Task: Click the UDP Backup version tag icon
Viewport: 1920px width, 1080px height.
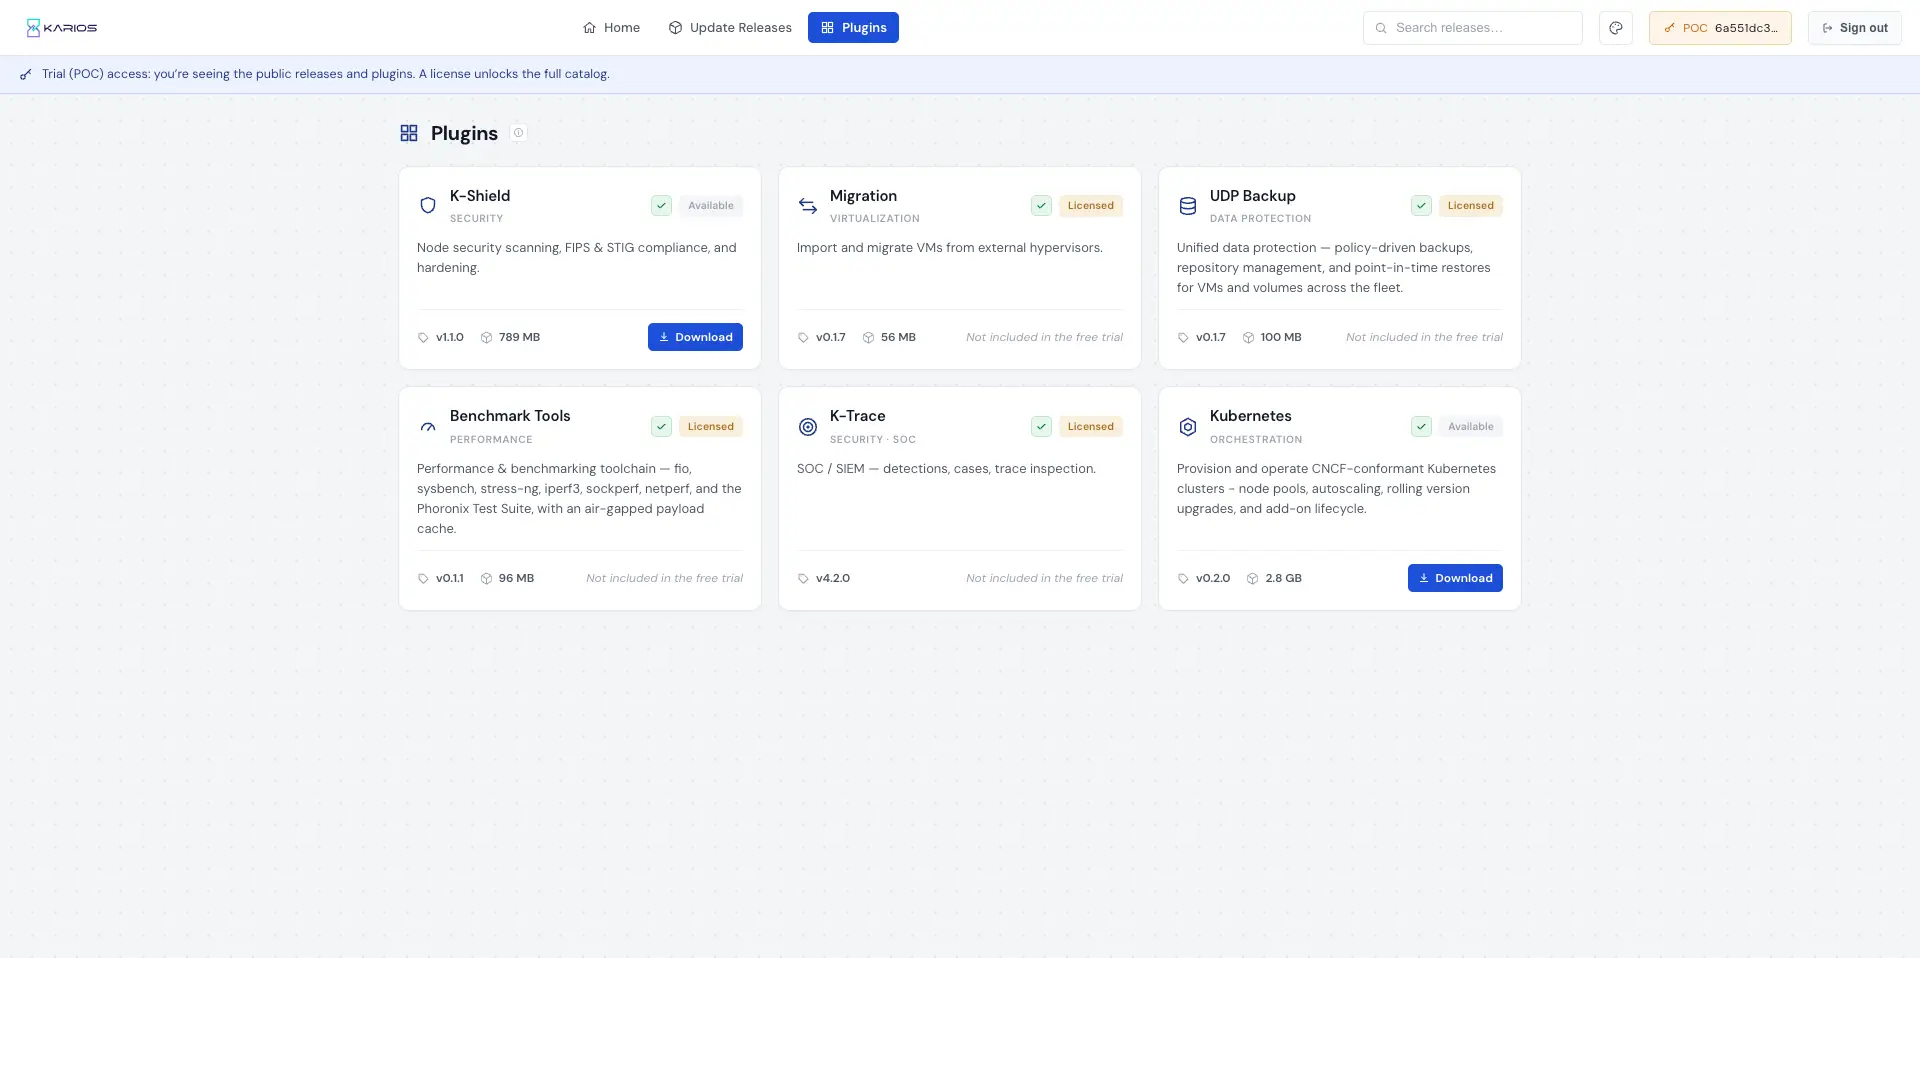Action: [1183, 338]
